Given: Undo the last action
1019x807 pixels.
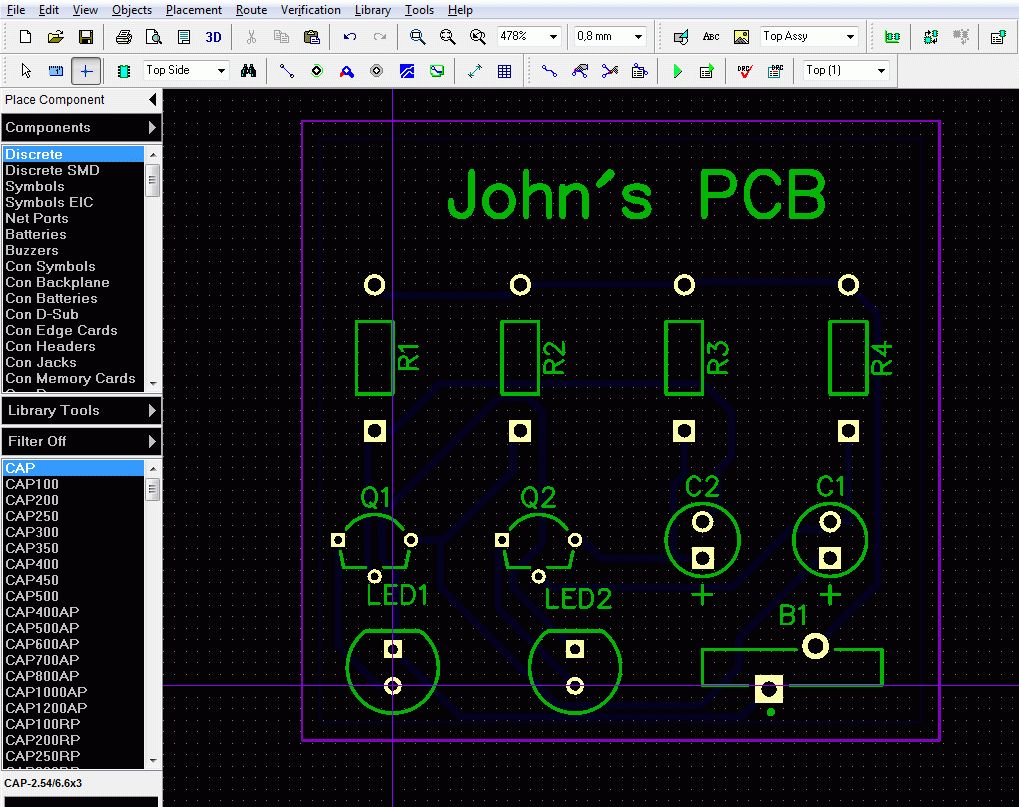Looking at the screenshot, I should click(350, 36).
